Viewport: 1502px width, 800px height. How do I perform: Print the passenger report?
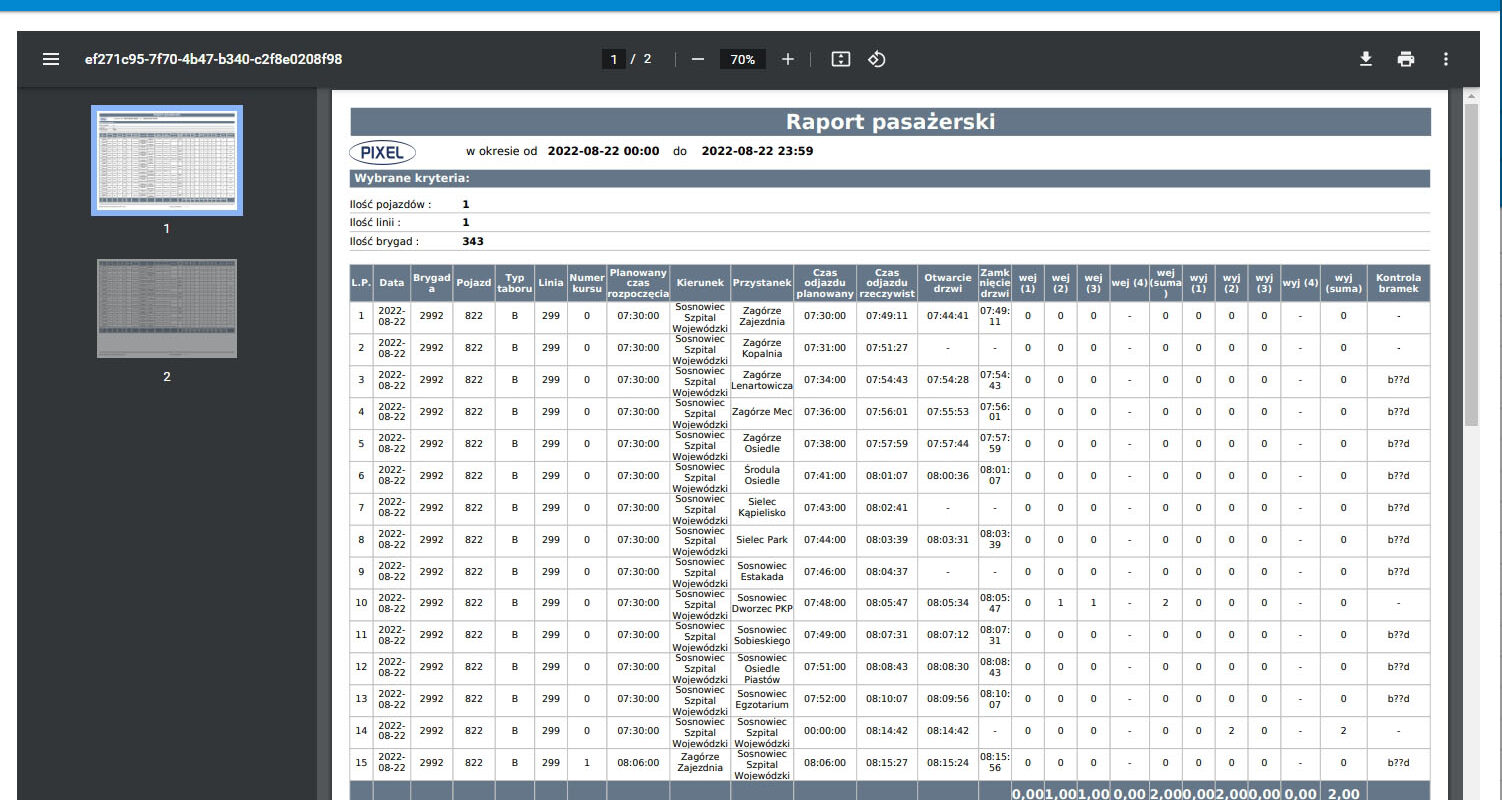click(1406, 59)
